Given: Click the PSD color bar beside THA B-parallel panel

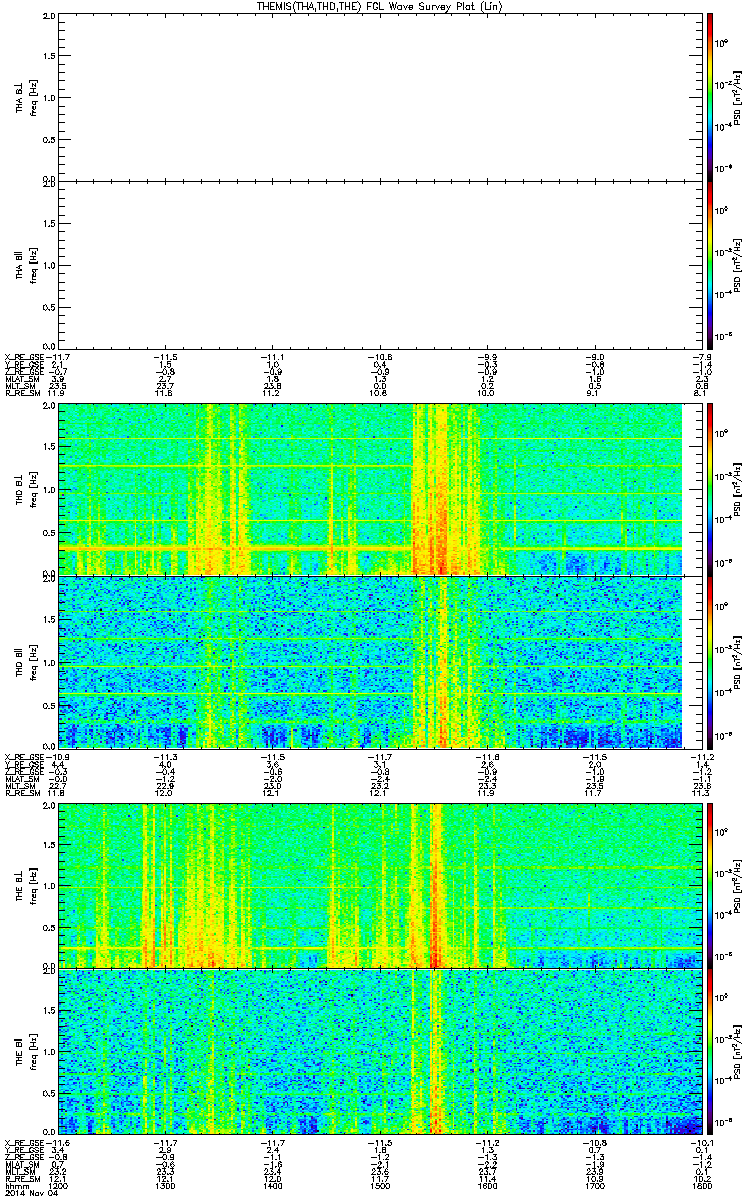Looking at the screenshot, I should point(709,264).
